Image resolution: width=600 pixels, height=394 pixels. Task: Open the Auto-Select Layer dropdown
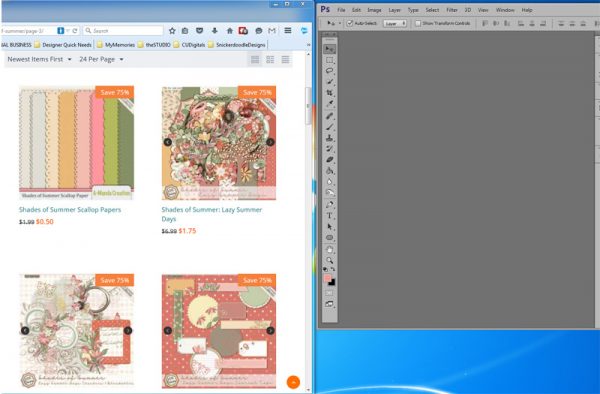(395, 23)
